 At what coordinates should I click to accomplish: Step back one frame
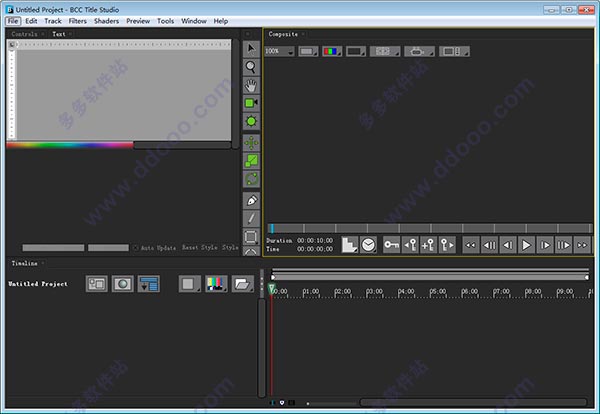coord(508,245)
